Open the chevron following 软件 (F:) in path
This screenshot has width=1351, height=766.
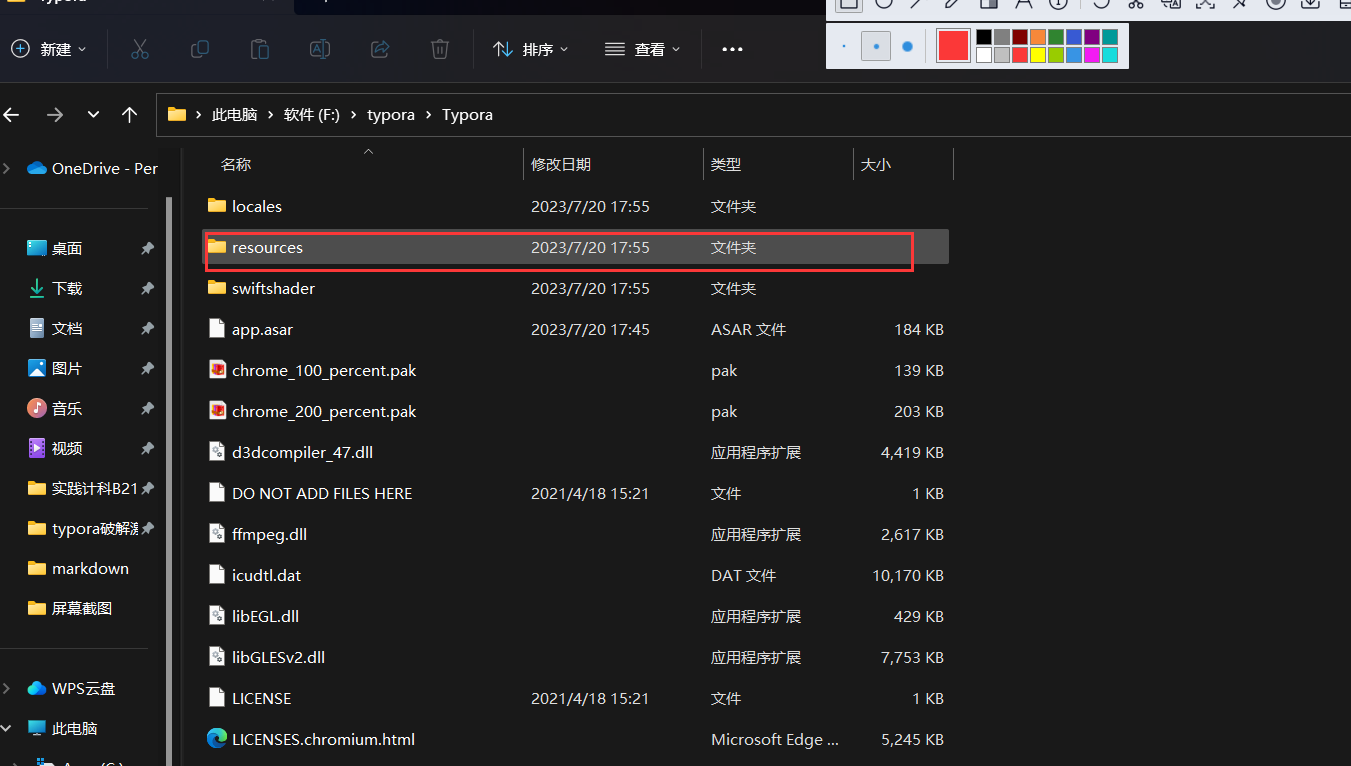point(353,115)
